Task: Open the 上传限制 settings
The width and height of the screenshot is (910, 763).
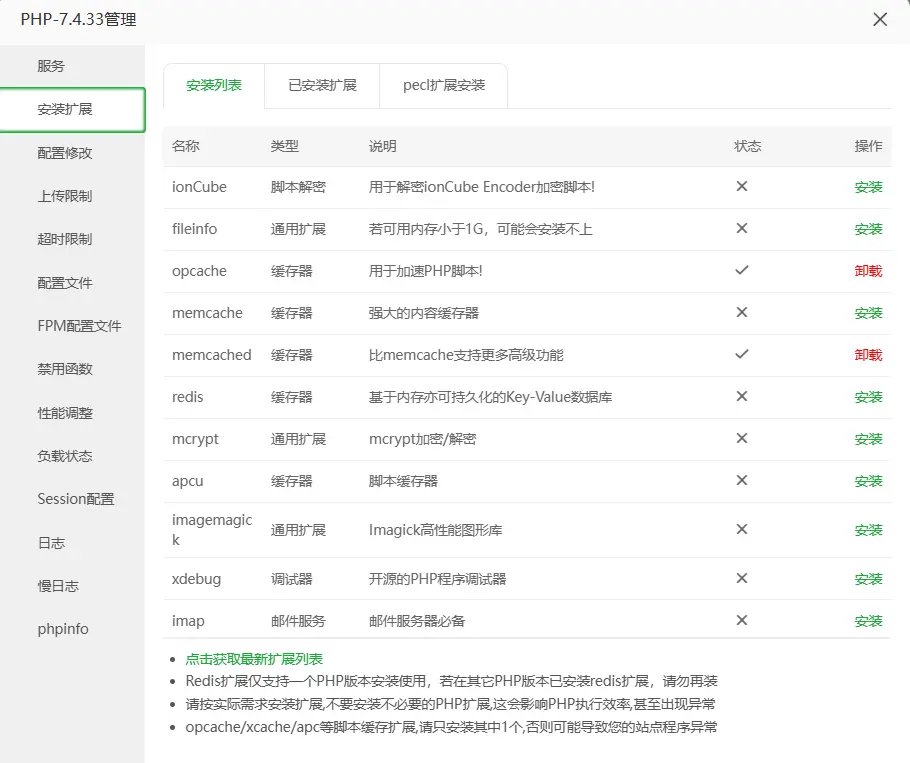Action: point(62,195)
